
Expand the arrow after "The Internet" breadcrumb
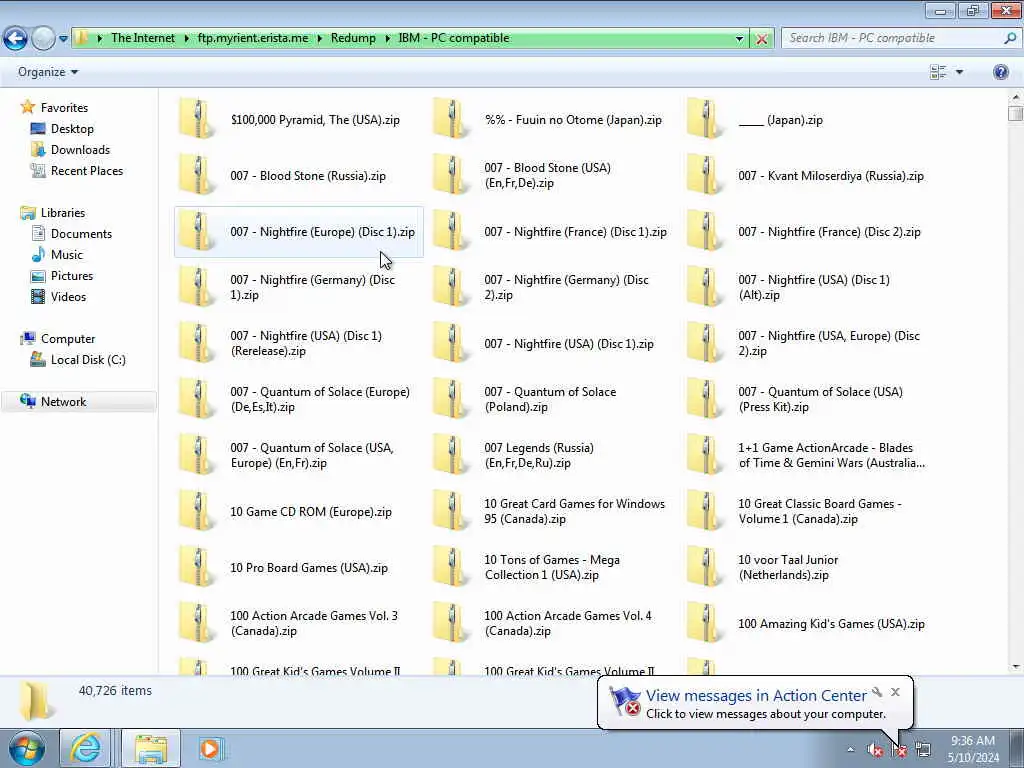coord(186,38)
